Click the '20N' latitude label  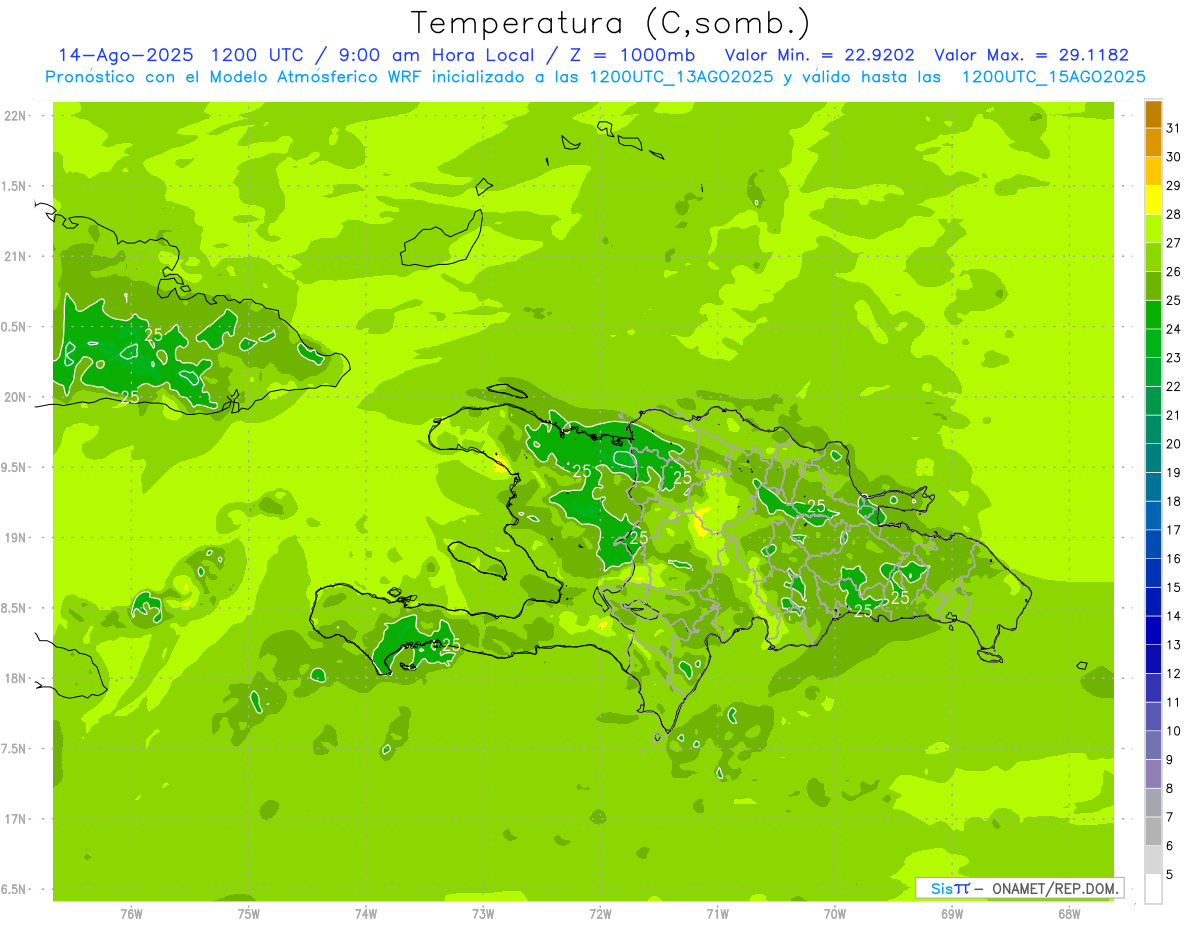(16, 397)
